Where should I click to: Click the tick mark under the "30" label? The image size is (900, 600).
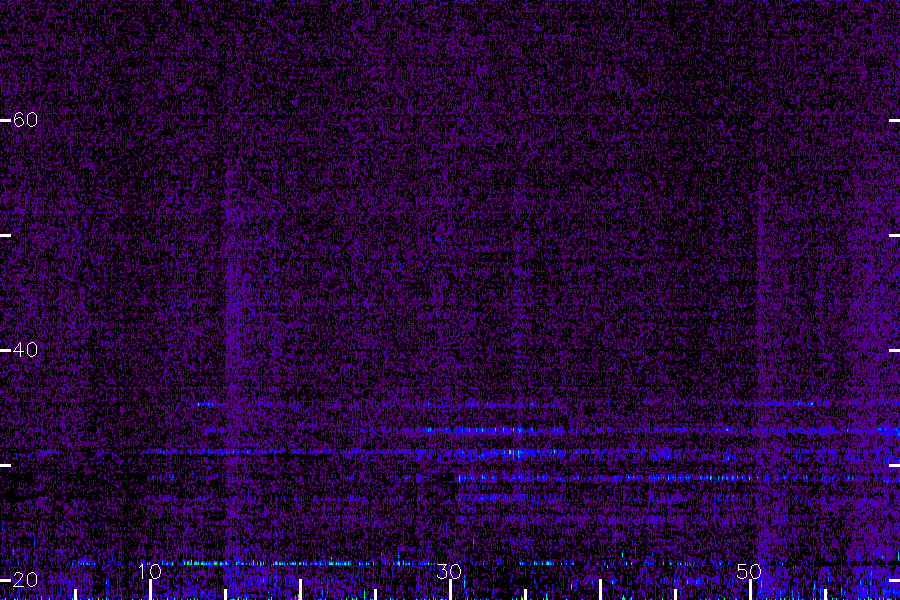[450, 590]
